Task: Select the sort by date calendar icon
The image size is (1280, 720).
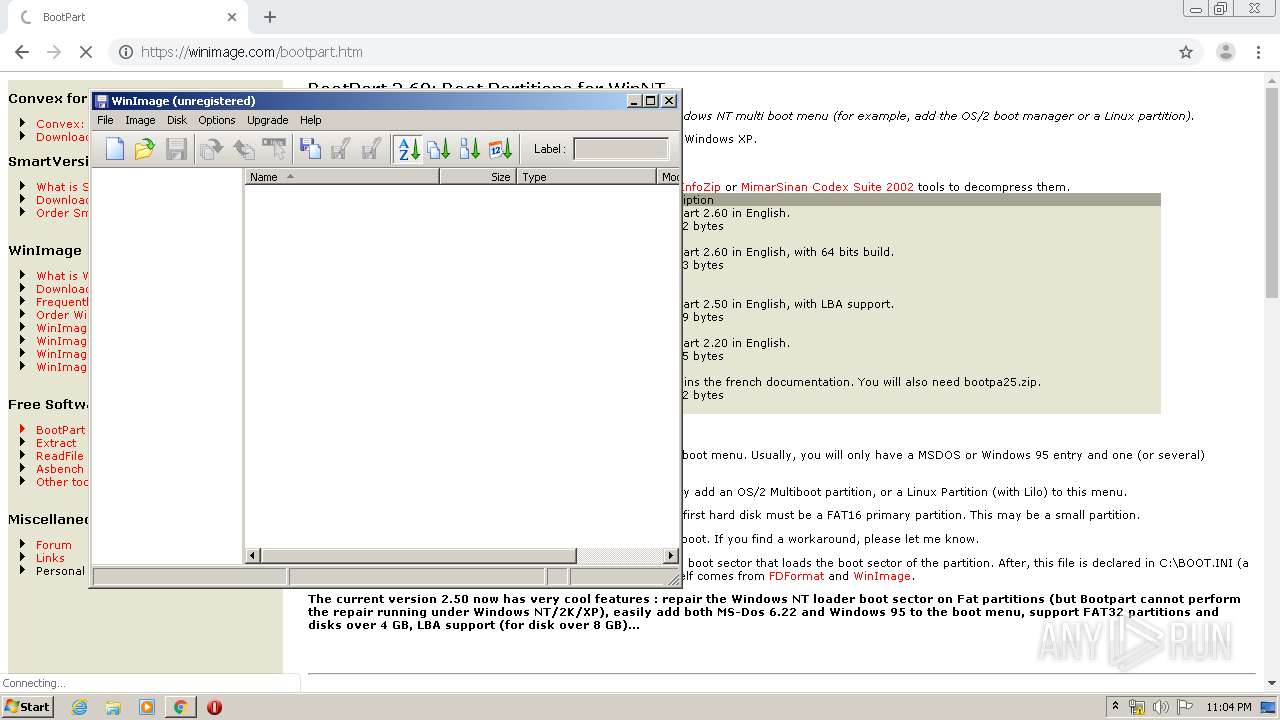Action: [x=501, y=149]
